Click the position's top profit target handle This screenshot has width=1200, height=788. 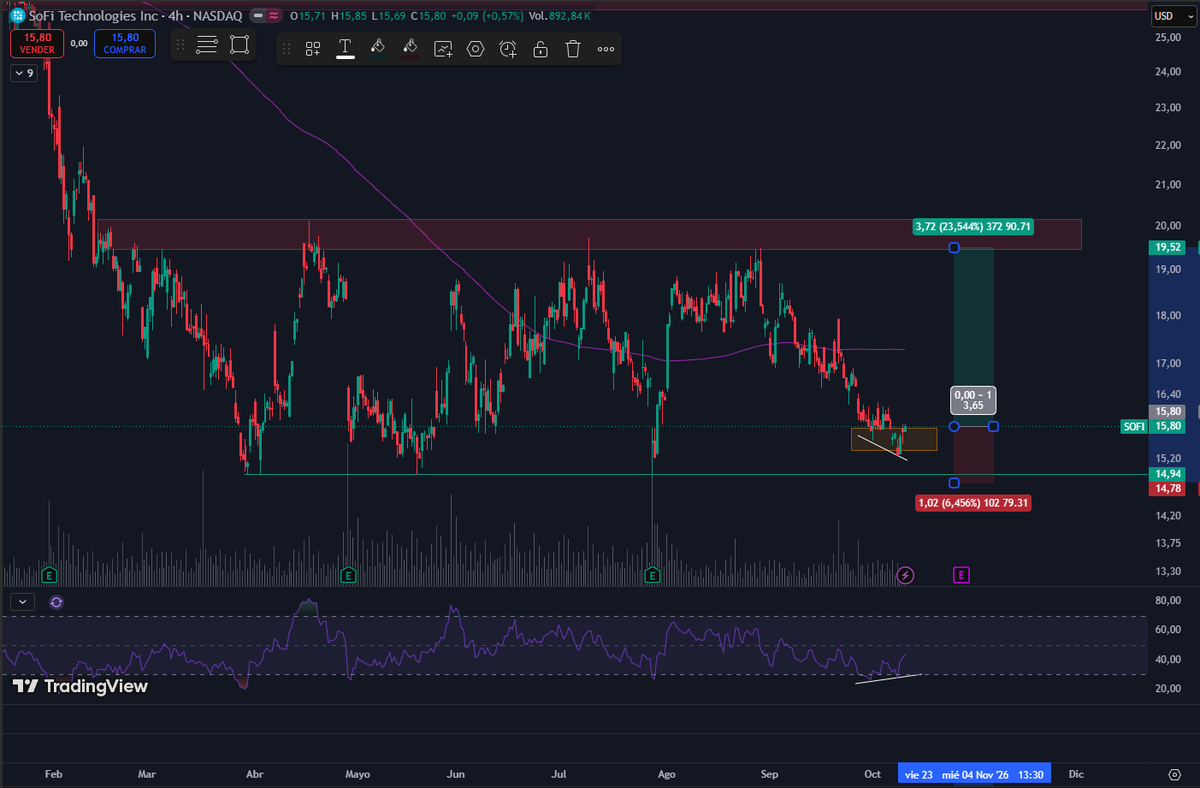click(954, 247)
